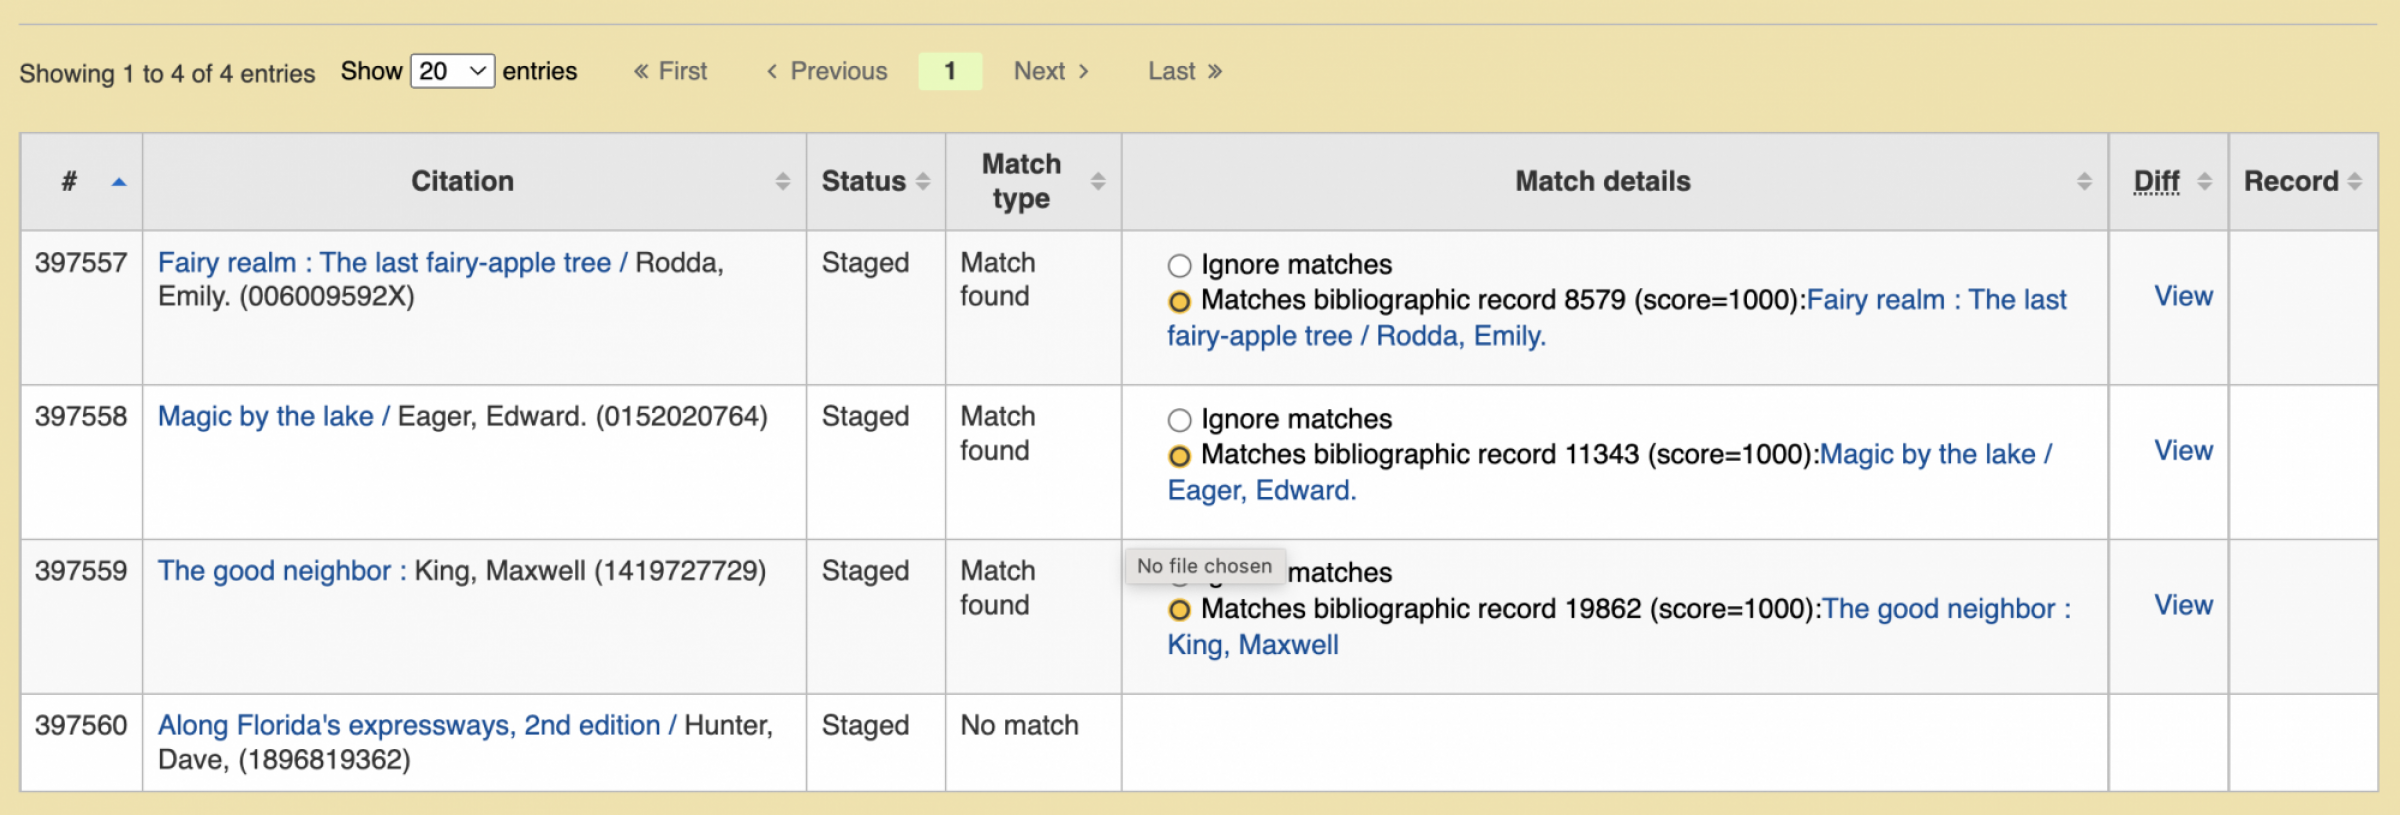Viewport: 2400px width, 815px height.
Task: Sort by Match details column arrows
Action: pos(2084,181)
